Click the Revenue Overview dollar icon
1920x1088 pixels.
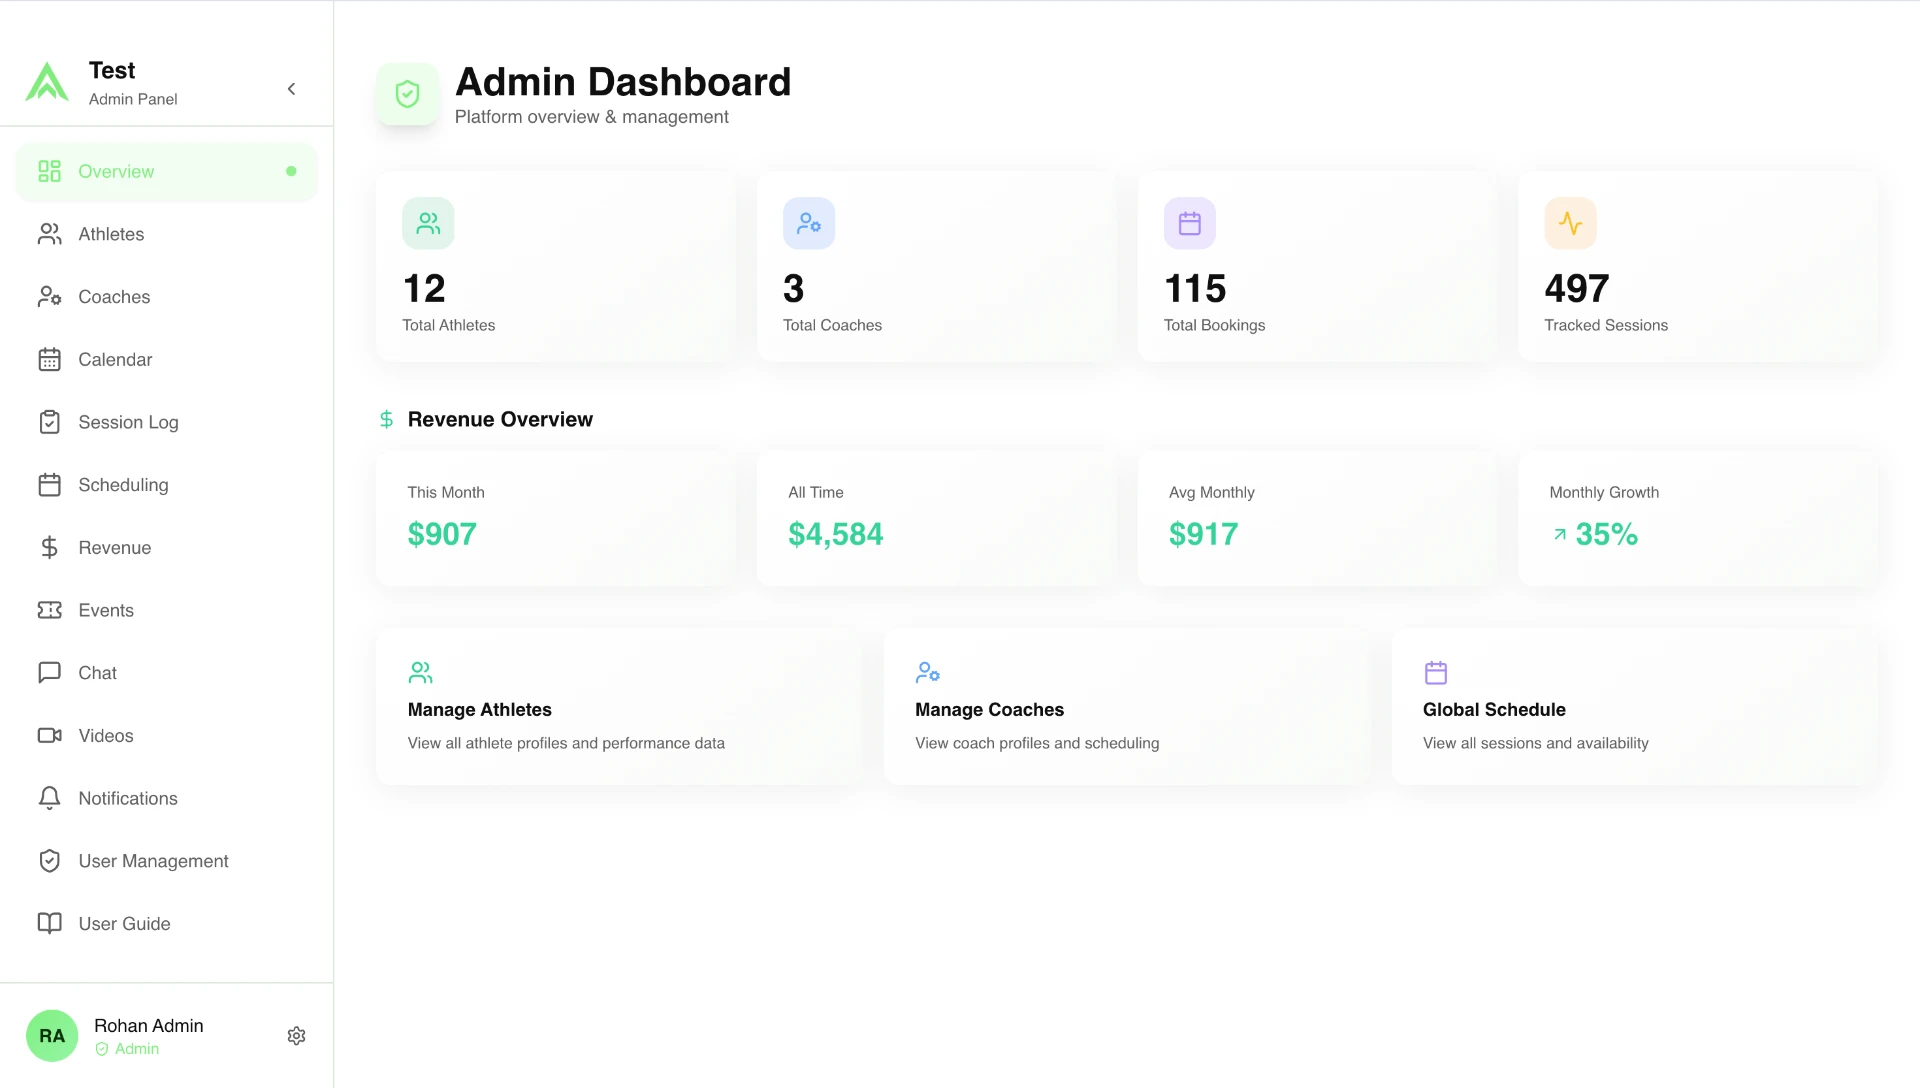386,420
